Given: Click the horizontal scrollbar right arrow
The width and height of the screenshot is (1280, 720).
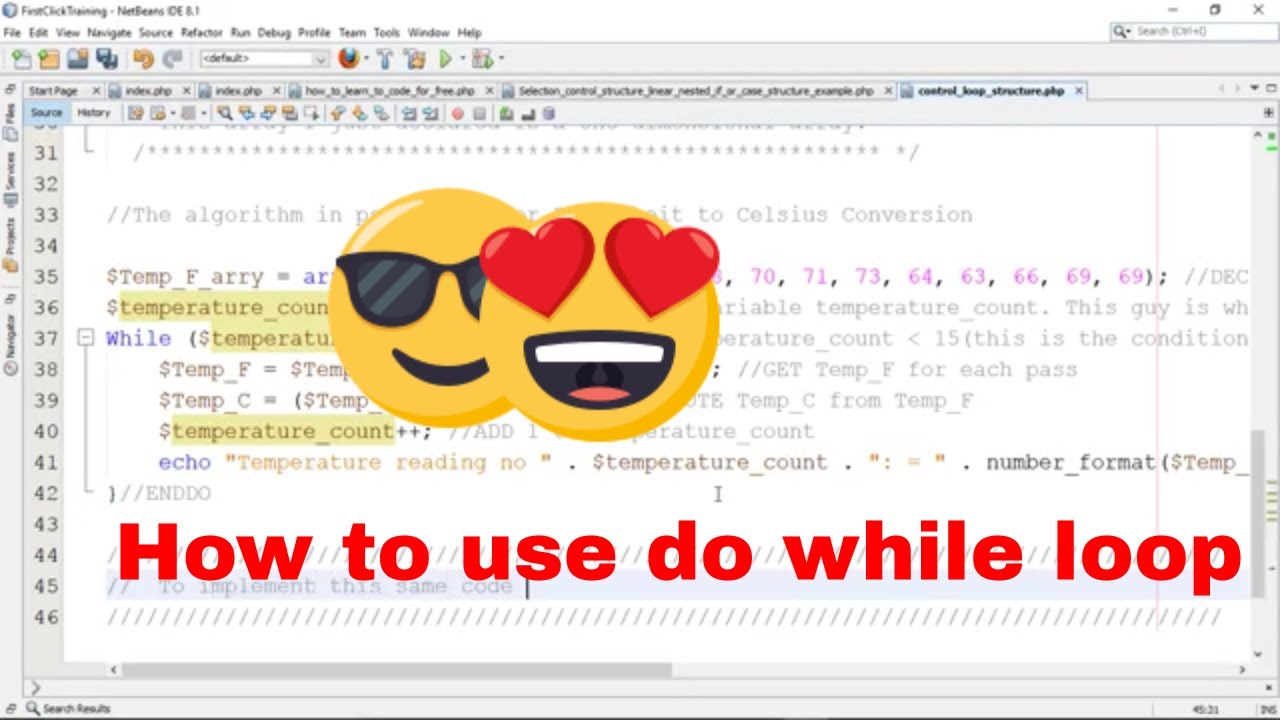Looking at the screenshot, I should (1243, 670).
